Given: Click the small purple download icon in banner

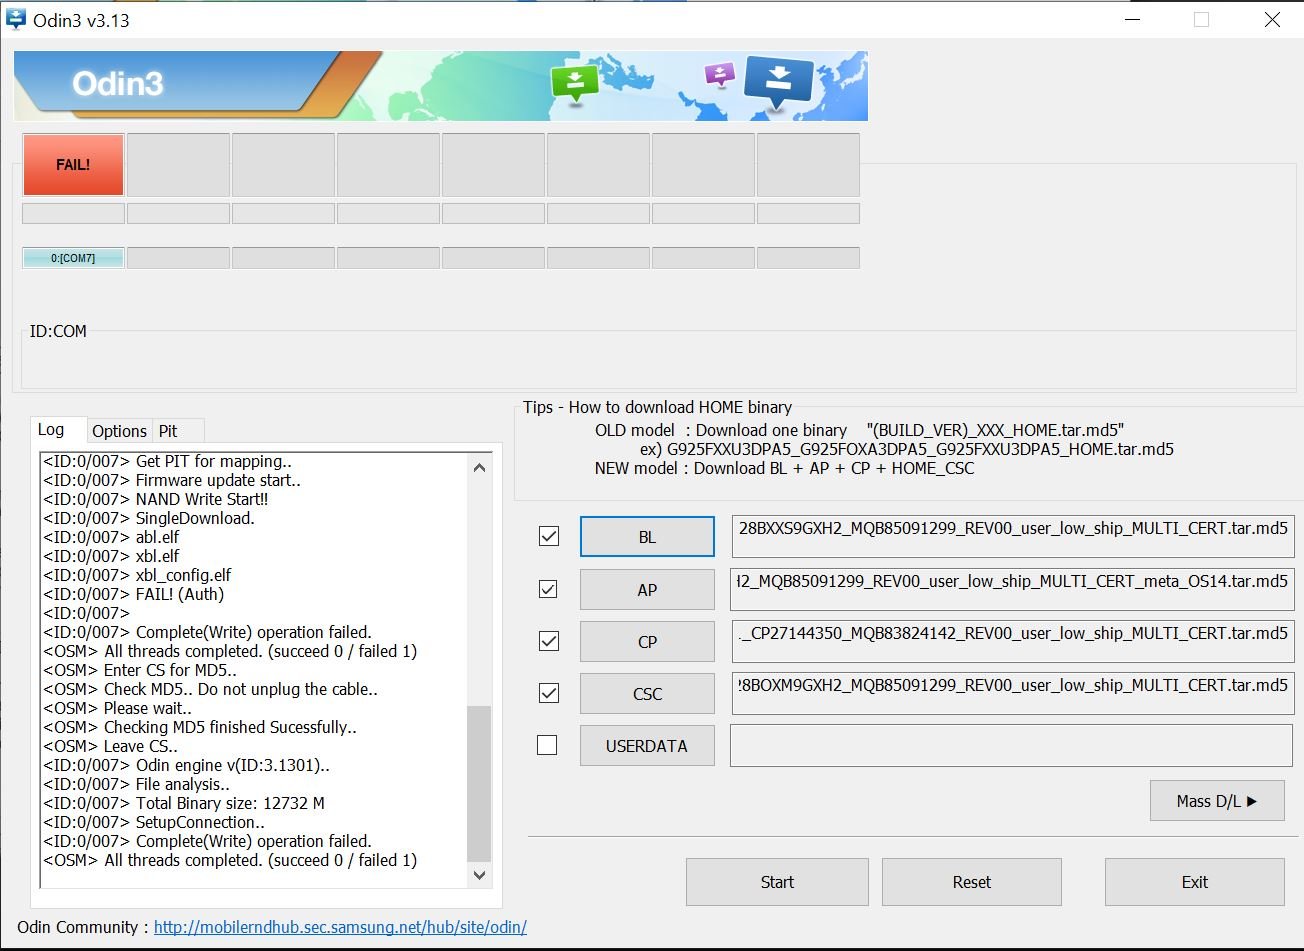Looking at the screenshot, I should 719,74.
